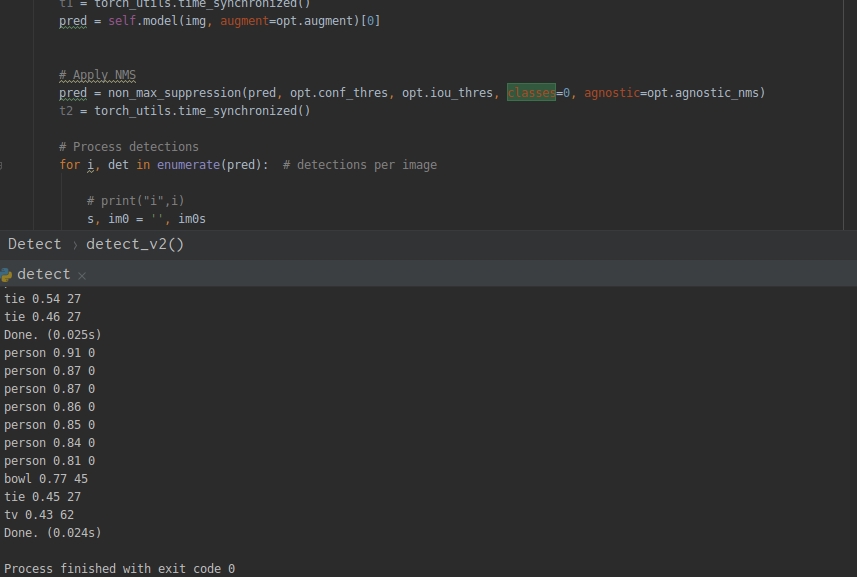Click the Python icon on detect tab
The image size is (857, 577).
[6, 275]
